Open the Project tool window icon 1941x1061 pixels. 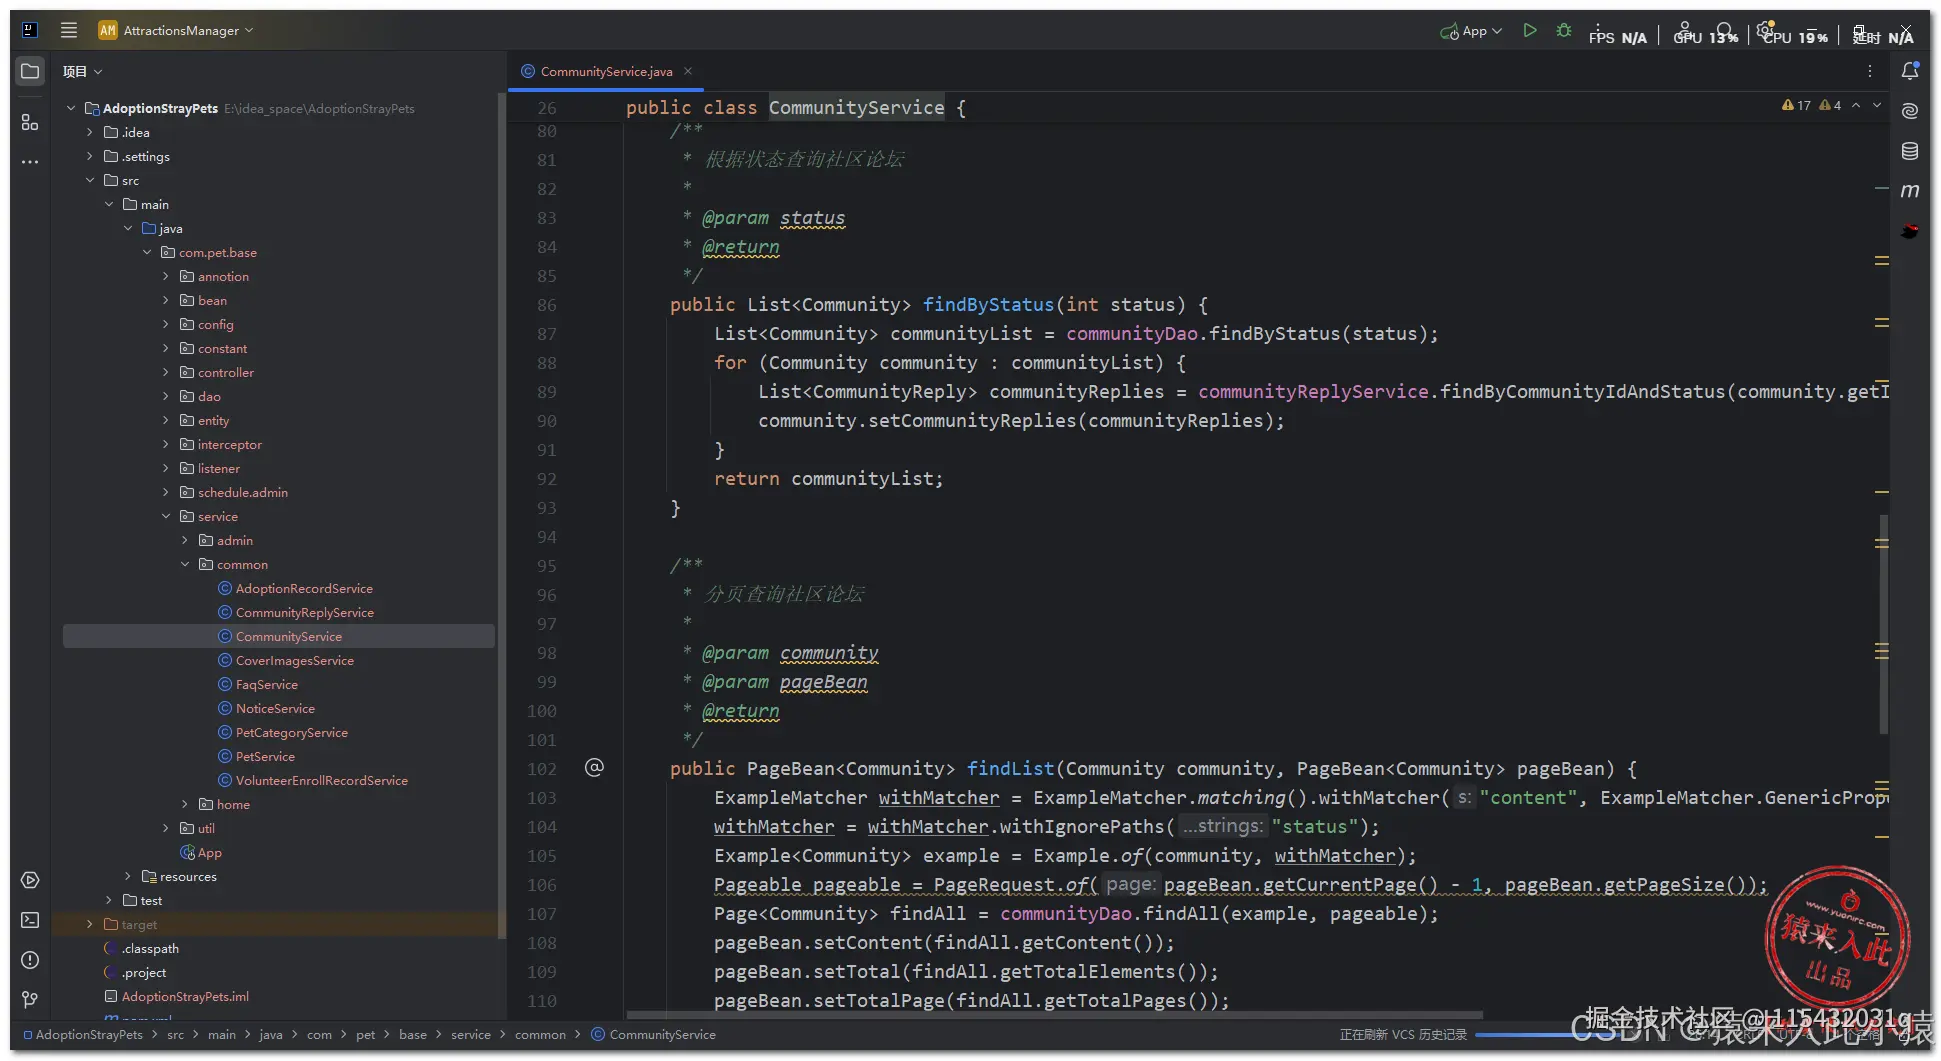(x=30, y=71)
